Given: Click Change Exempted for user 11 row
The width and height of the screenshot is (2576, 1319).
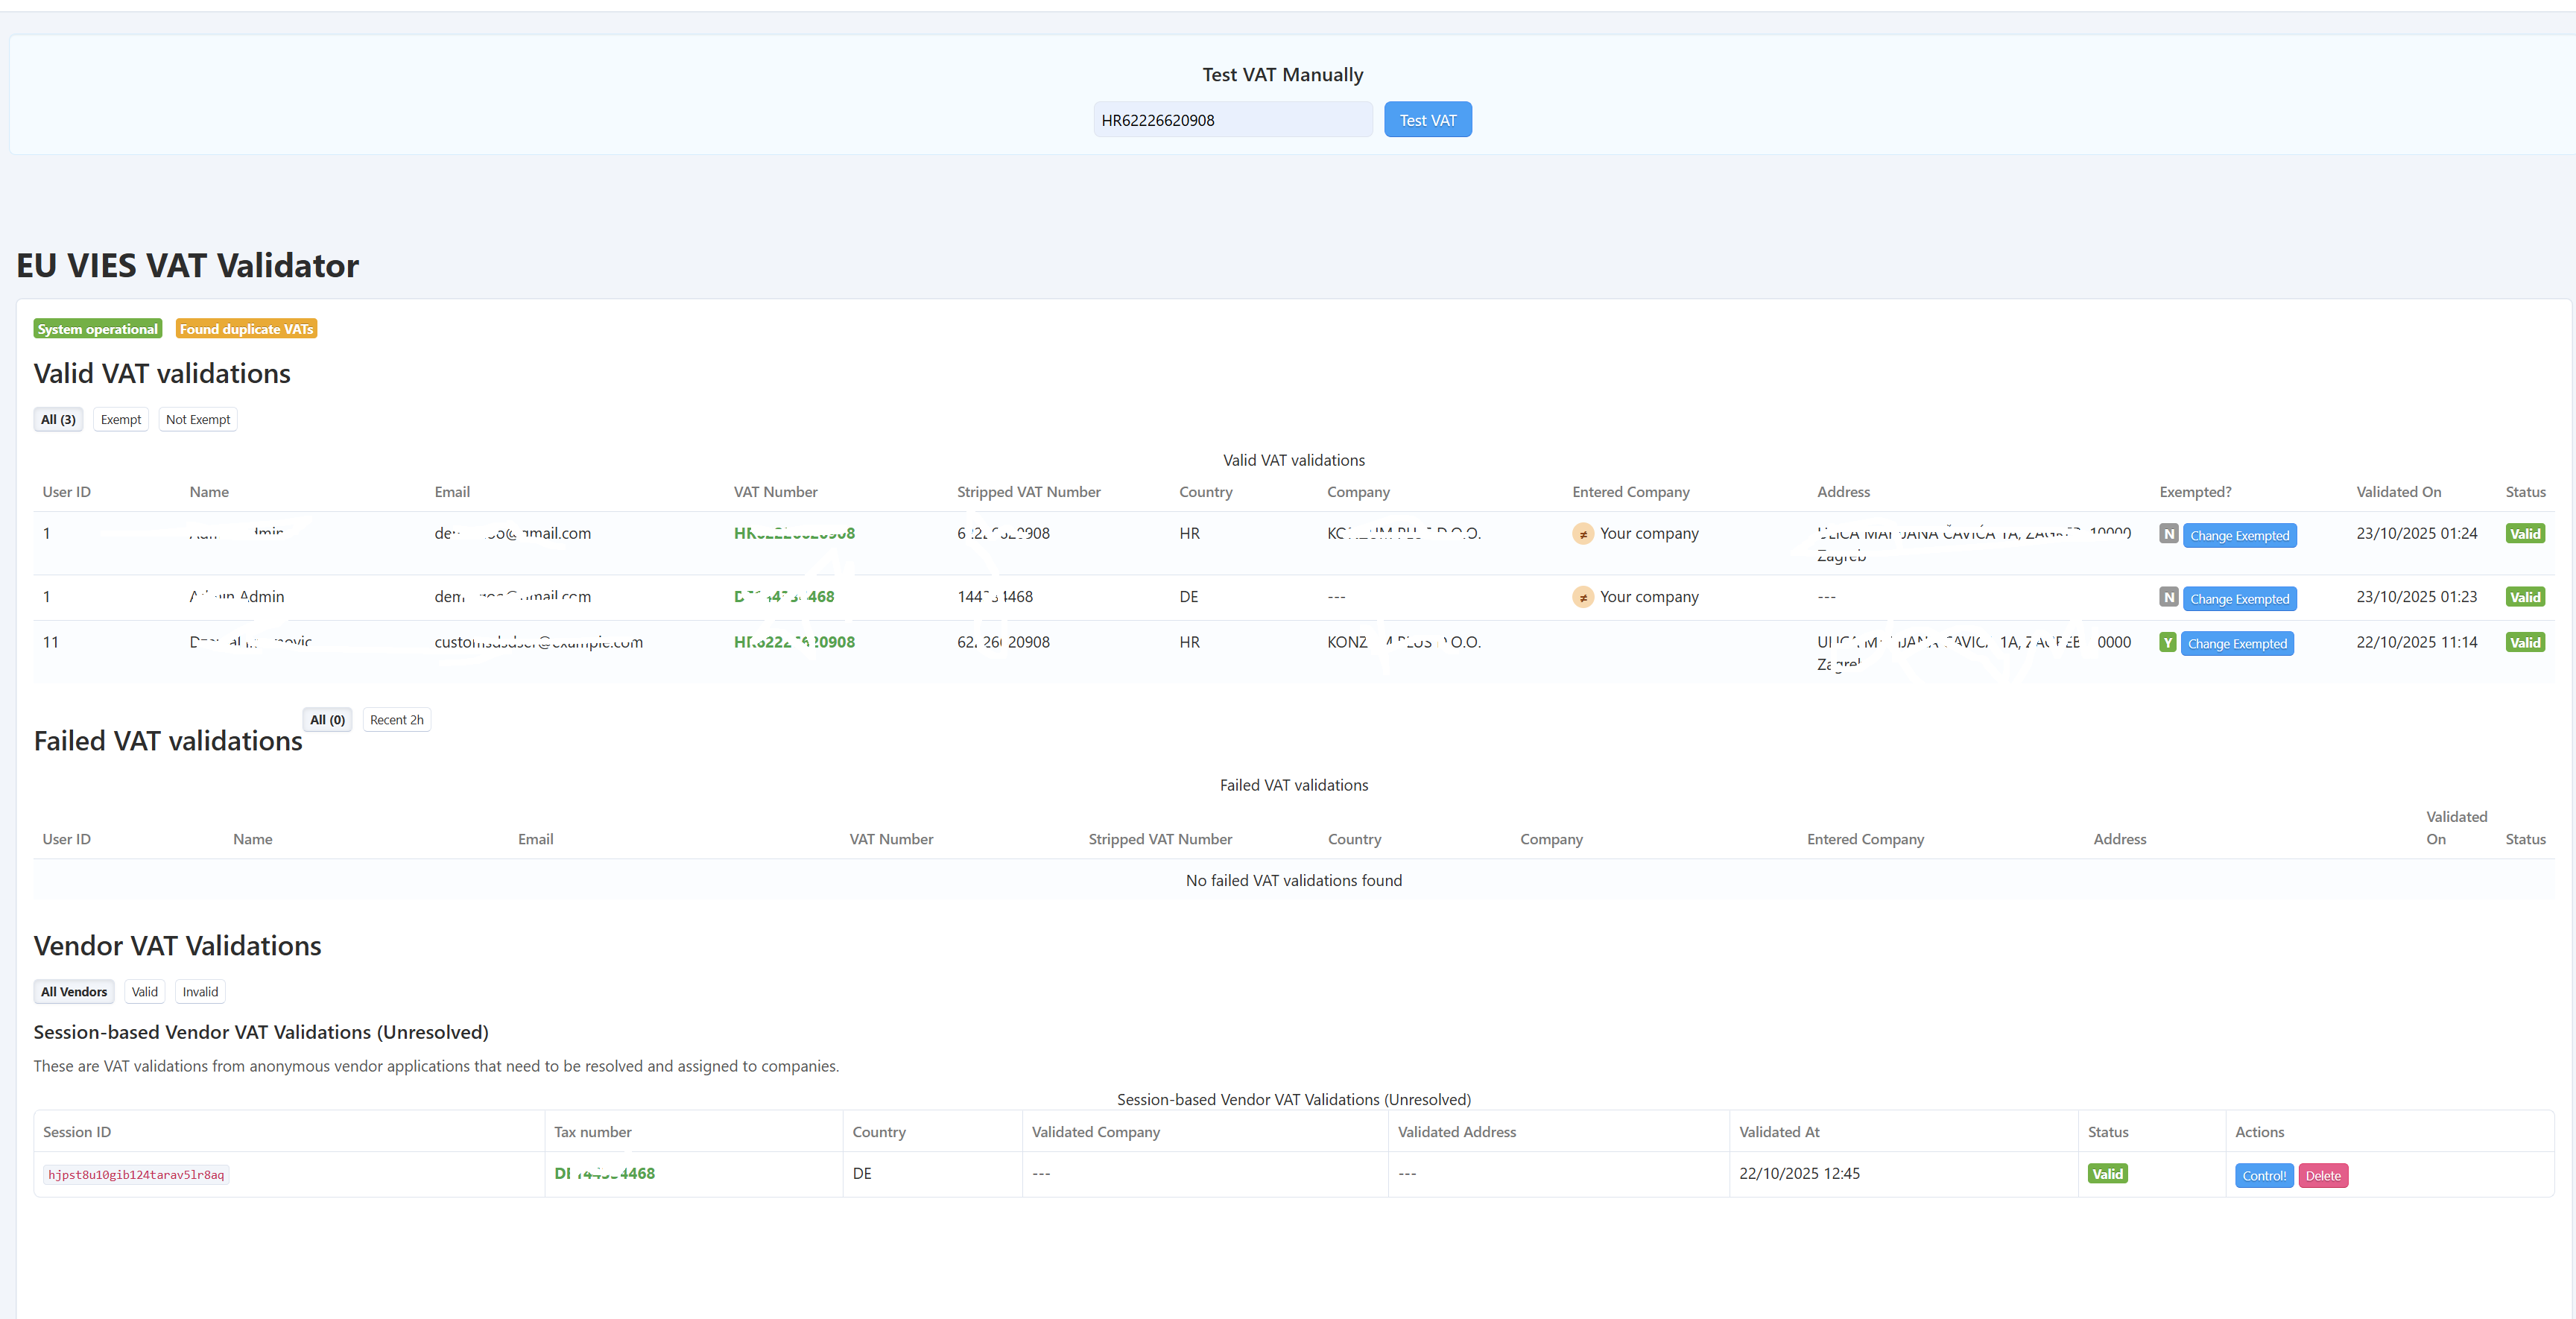Looking at the screenshot, I should click(2237, 644).
